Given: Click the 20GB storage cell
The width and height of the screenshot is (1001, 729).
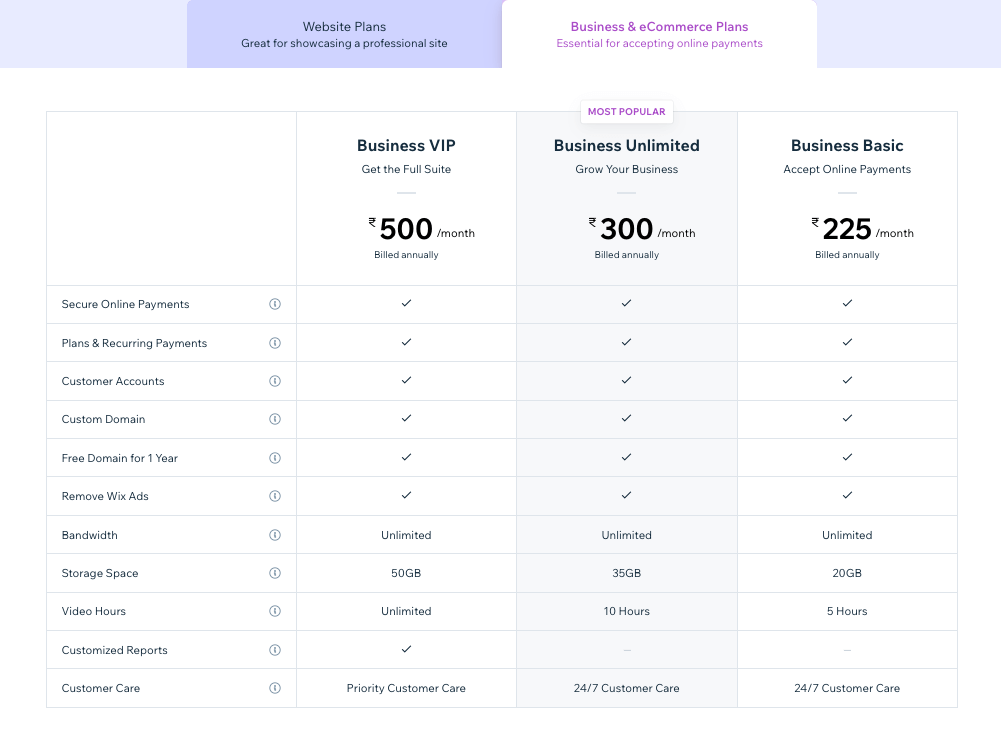Looking at the screenshot, I should click(x=847, y=573).
